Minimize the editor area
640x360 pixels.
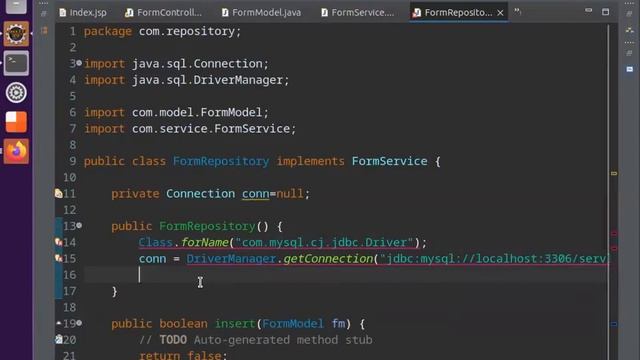pos(588,10)
